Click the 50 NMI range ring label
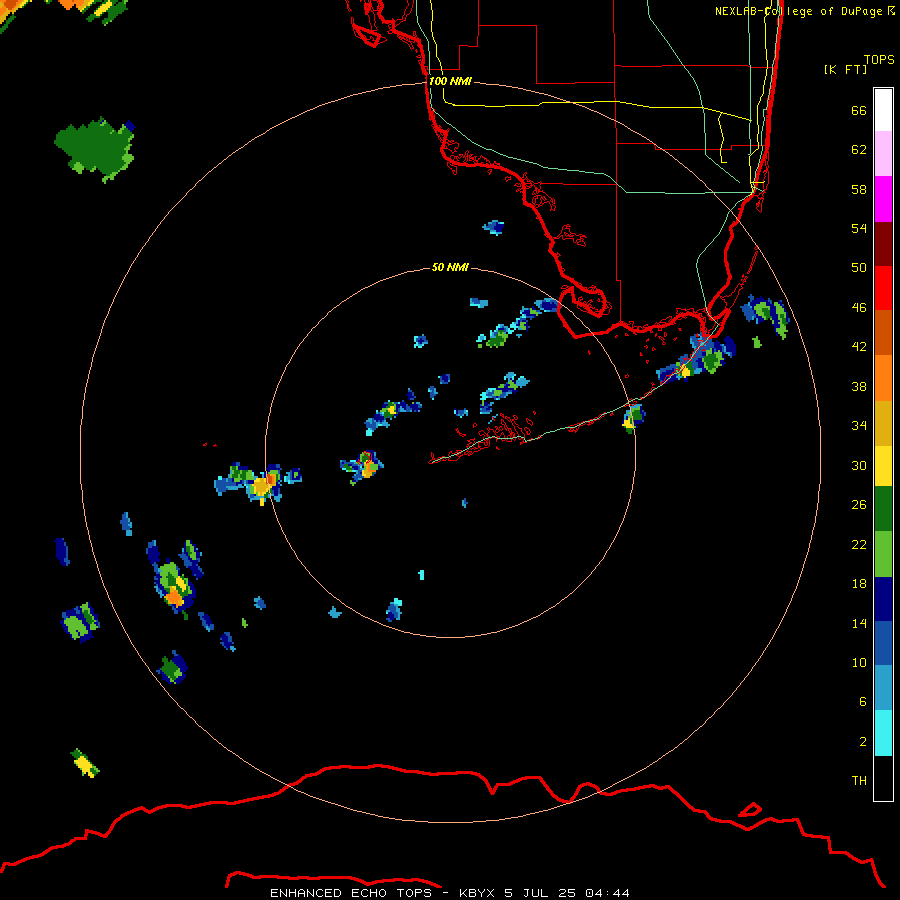Viewport: 900px width, 900px height. [450, 267]
